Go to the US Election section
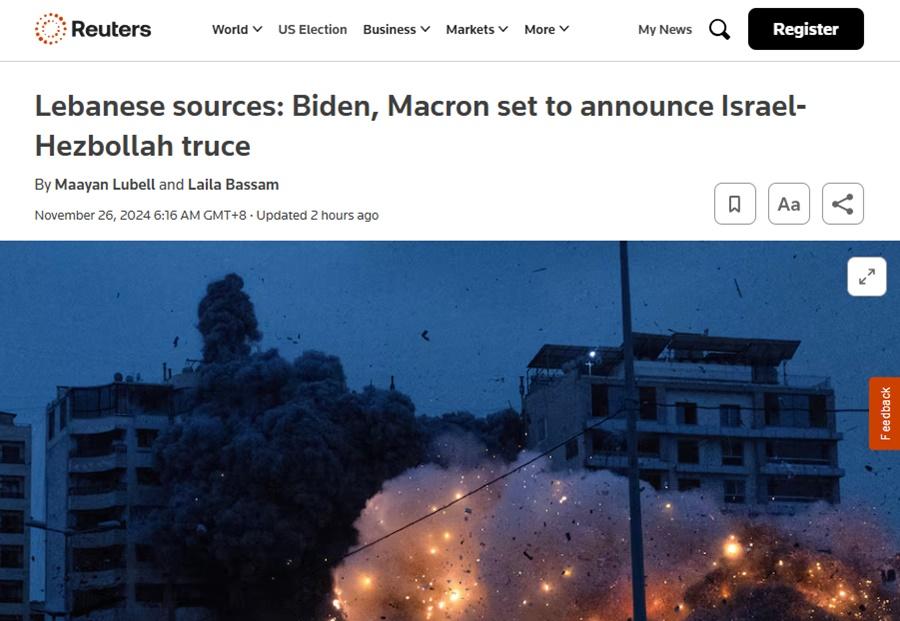The height and width of the screenshot is (621, 900). click(x=312, y=29)
